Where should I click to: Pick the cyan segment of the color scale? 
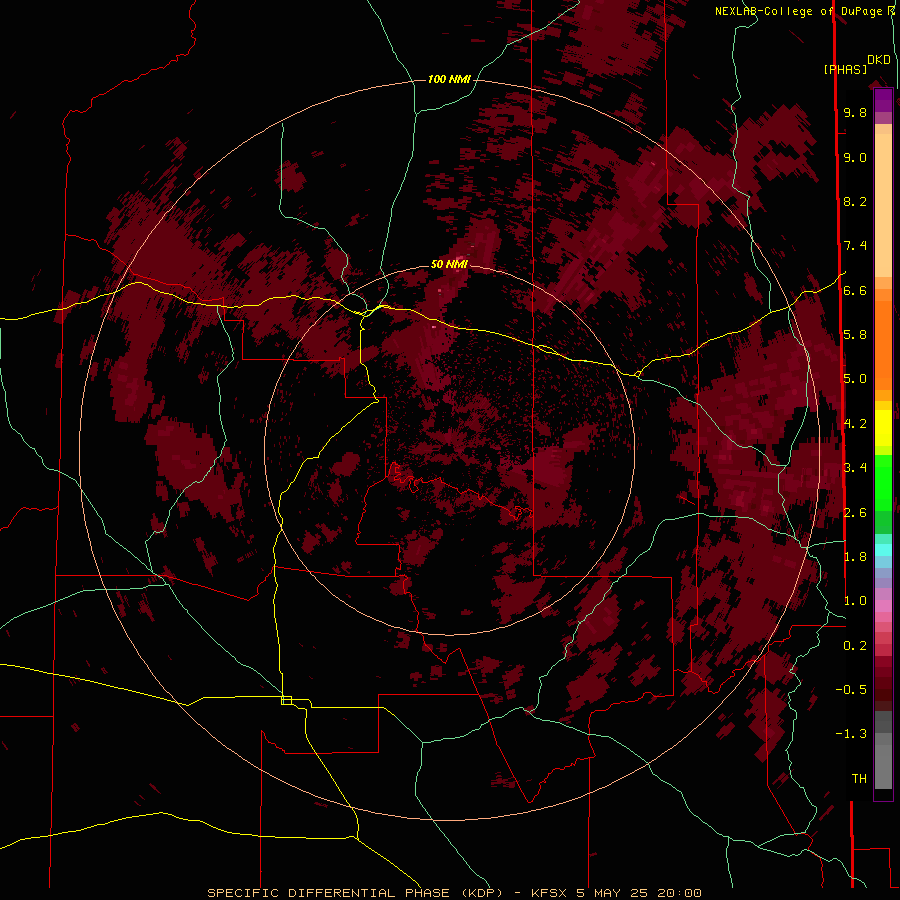(x=883, y=550)
